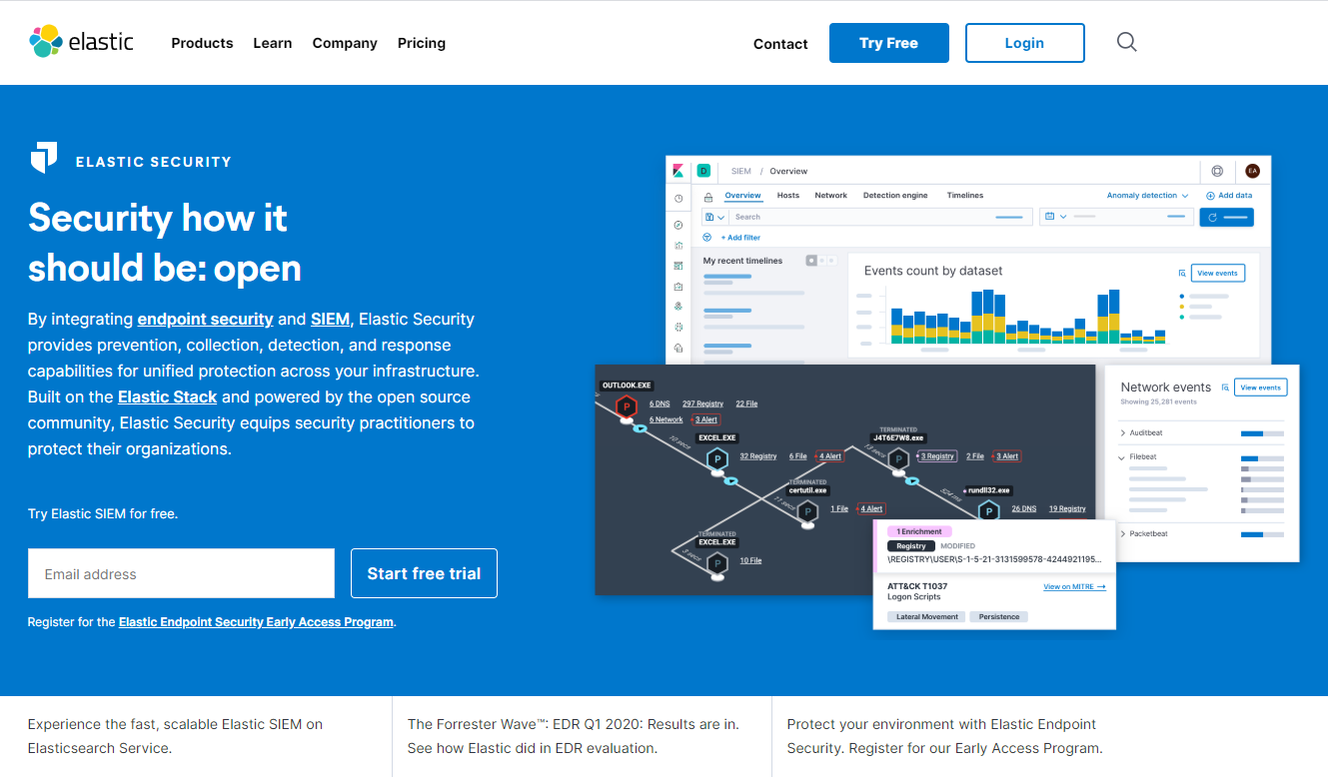Switch to the Hosts tab
This screenshot has width=1328, height=777.
tap(788, 196)
